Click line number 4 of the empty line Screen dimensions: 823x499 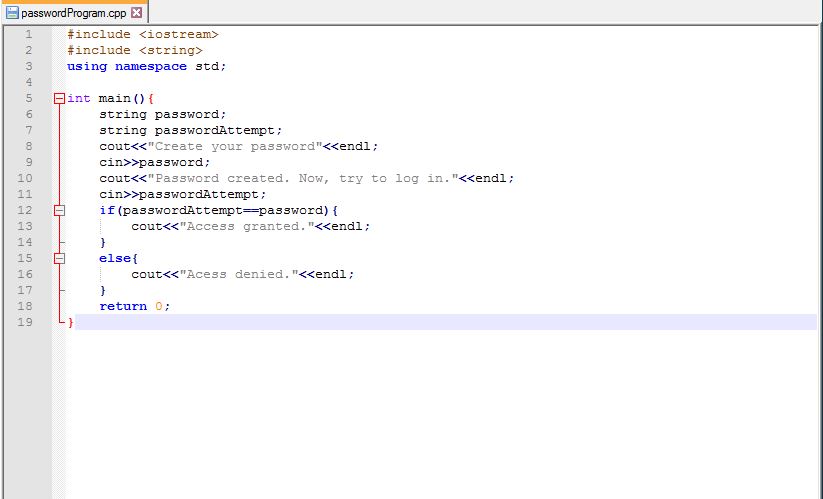click(x=28, y=82)
